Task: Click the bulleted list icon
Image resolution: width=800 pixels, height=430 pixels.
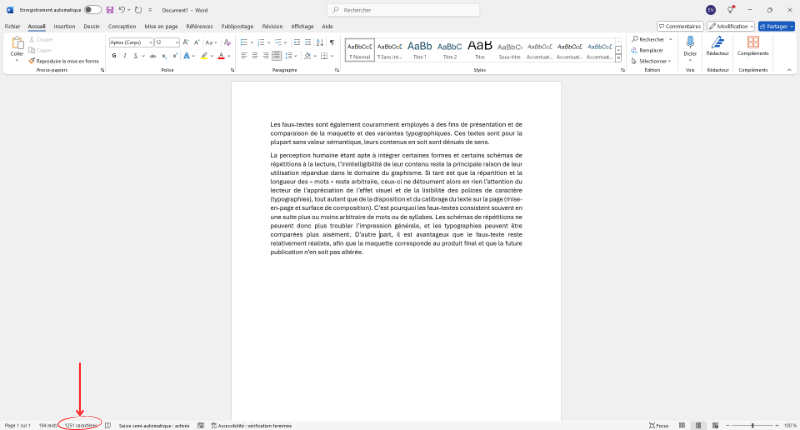Action: pos(244,43)
